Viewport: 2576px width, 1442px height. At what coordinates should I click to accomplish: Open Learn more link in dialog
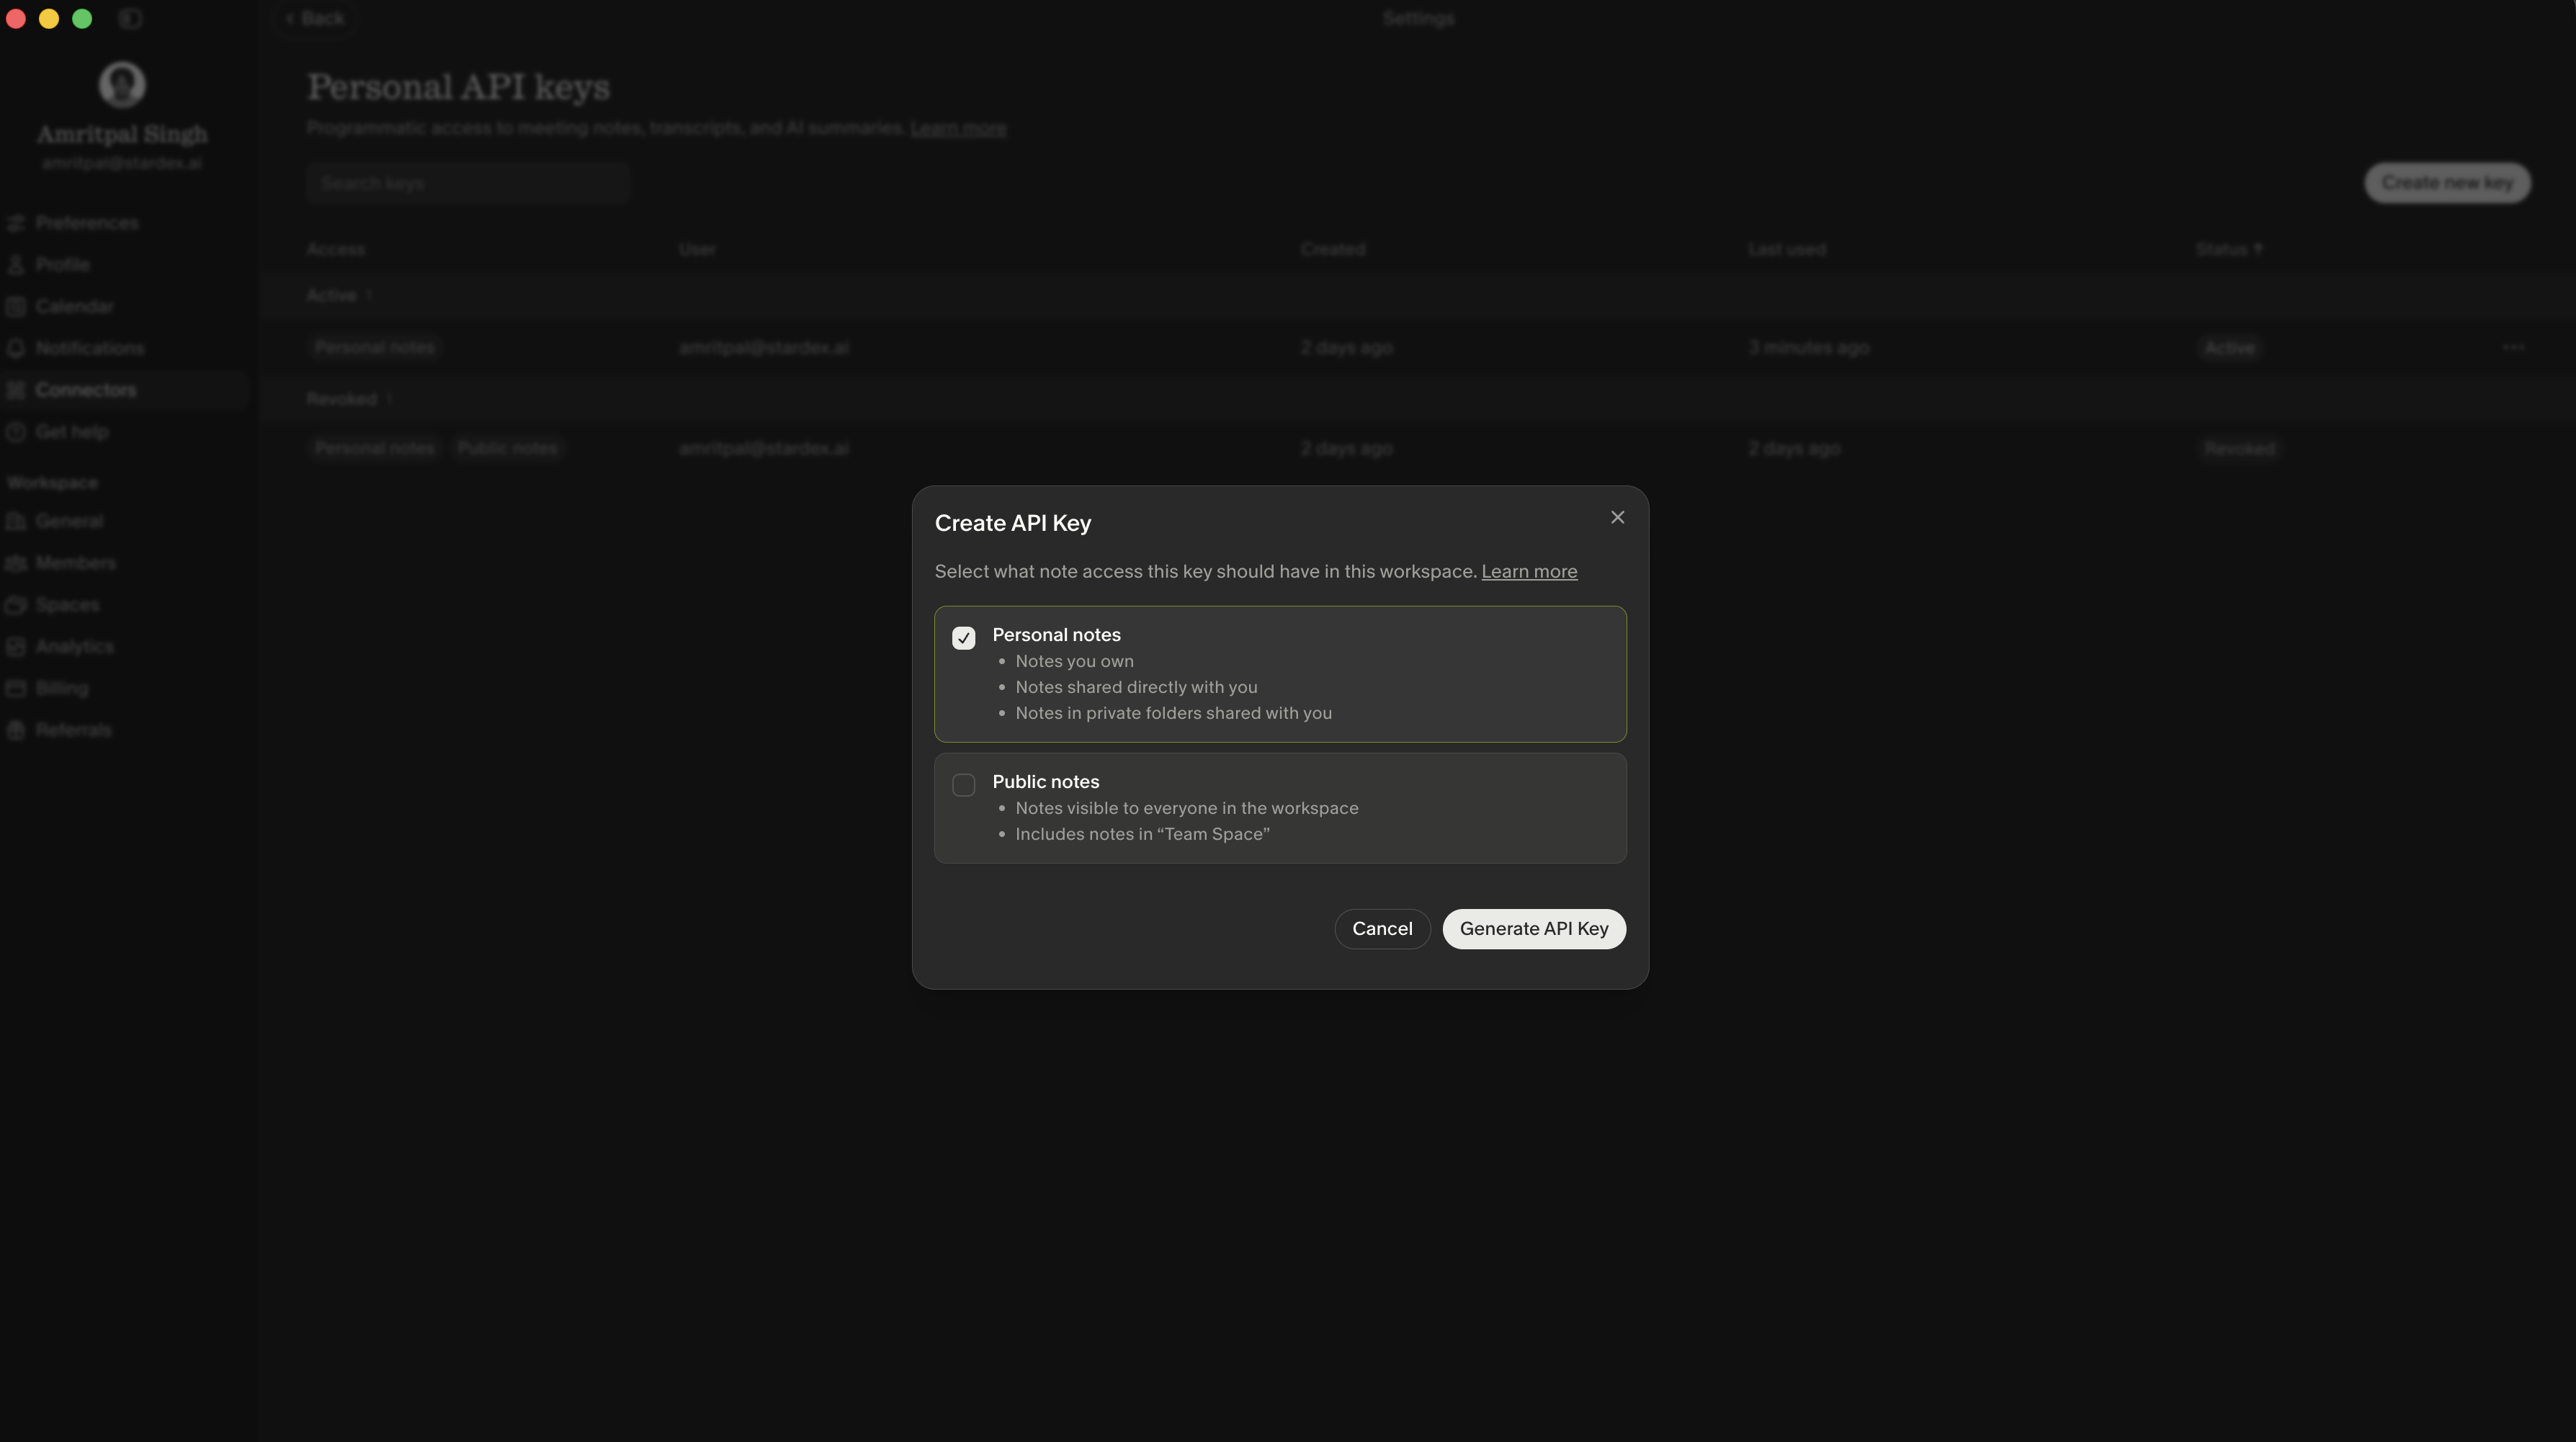(x=1529, y=571)
